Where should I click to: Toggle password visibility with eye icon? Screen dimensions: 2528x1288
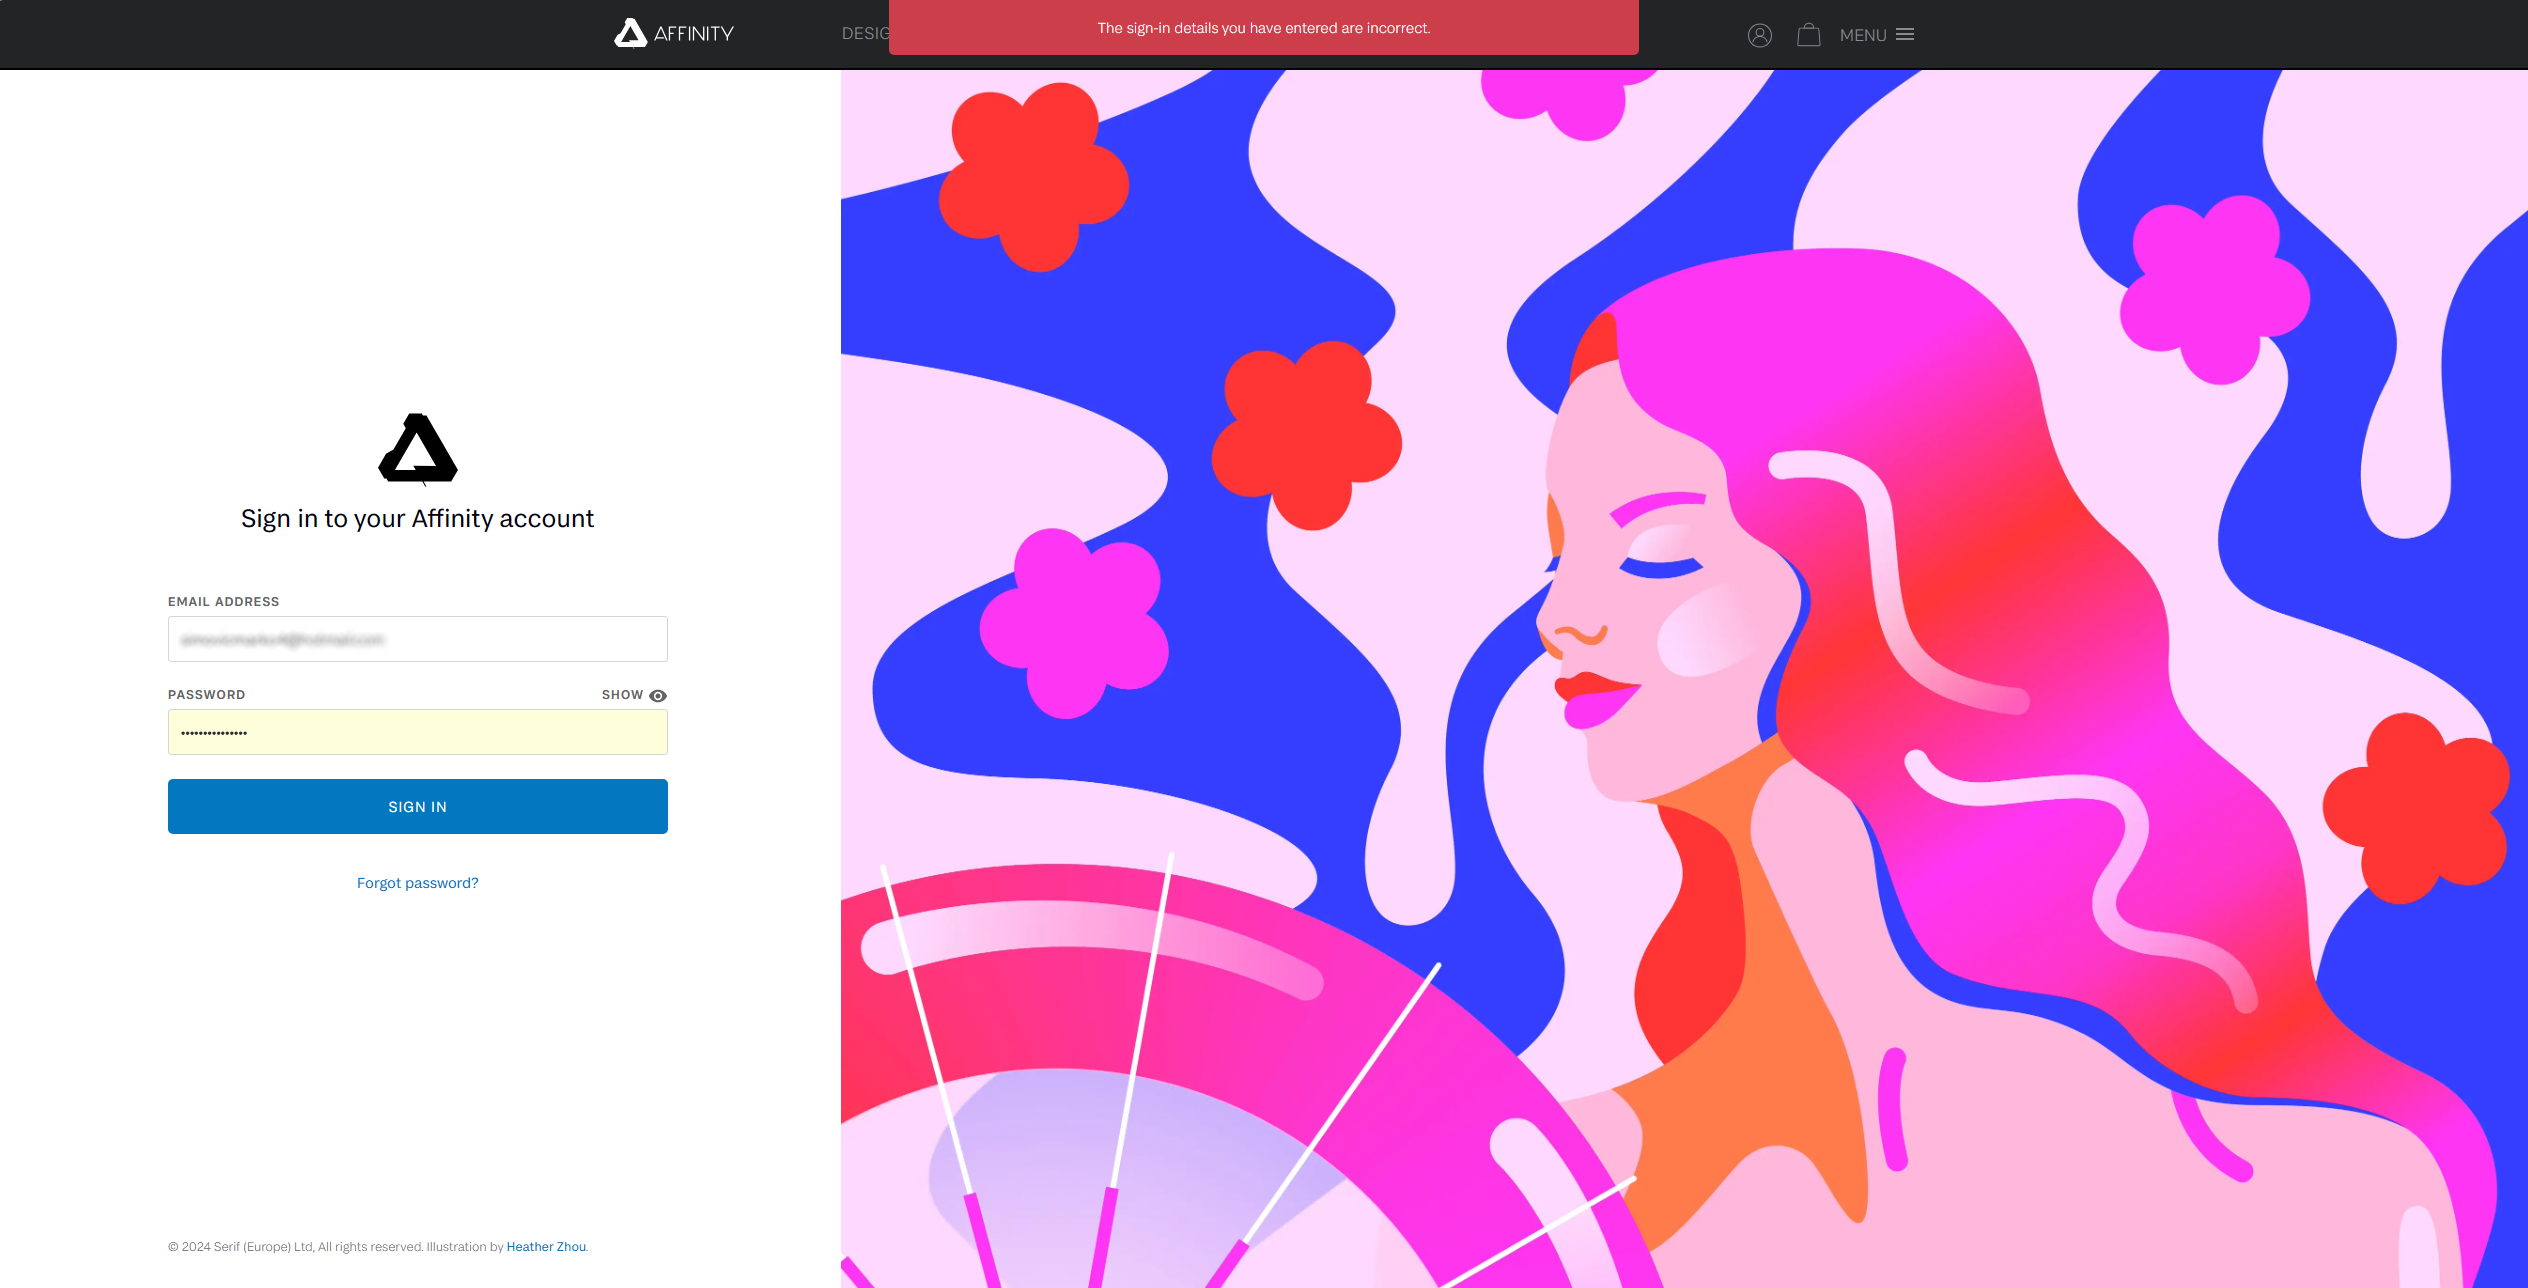658,695
